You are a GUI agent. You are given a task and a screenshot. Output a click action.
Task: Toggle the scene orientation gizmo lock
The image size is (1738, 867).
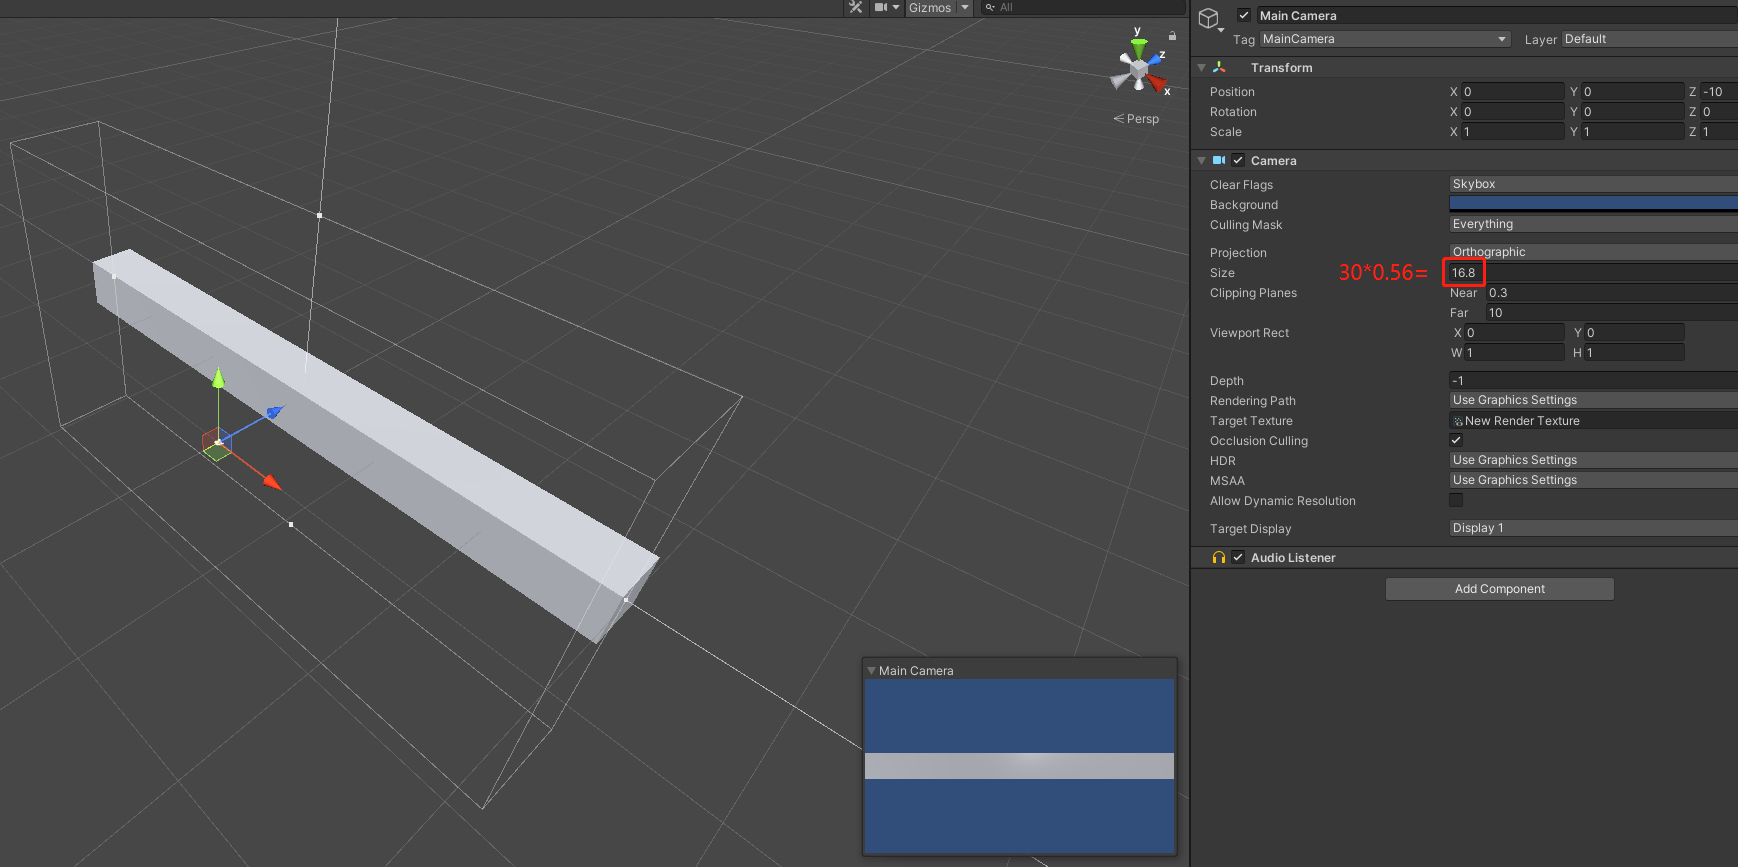[1172, 36]
